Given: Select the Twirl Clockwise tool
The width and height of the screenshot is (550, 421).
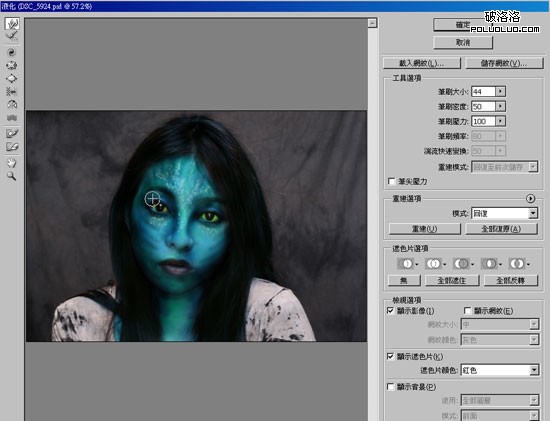Looking at the screenshot, I should tap(12, 52).
